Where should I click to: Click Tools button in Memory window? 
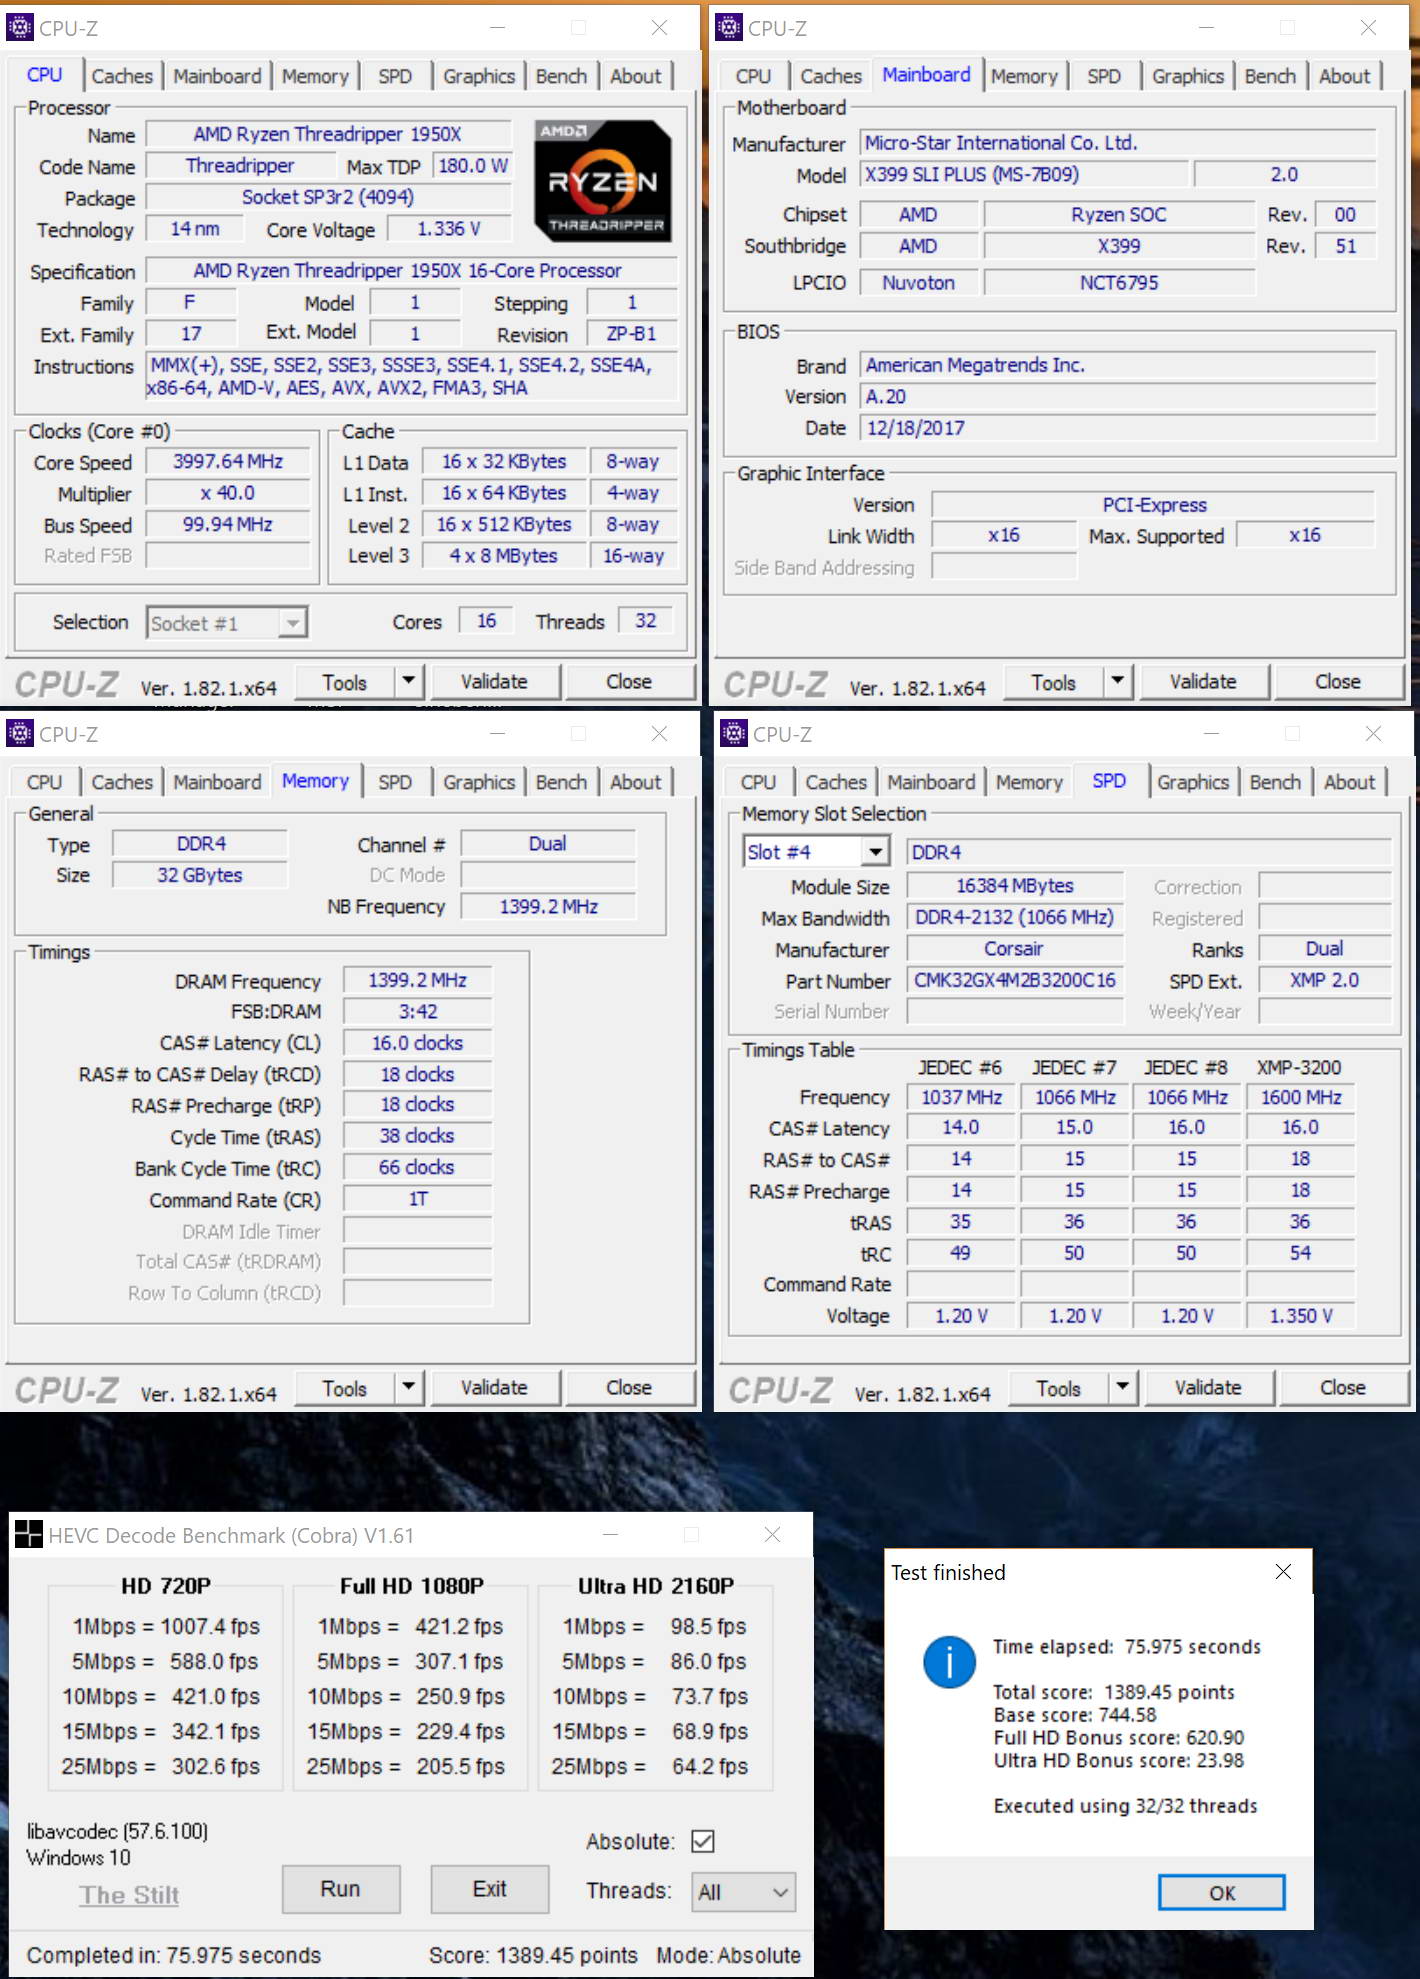pyautogui.click(x=345, y=1388)
